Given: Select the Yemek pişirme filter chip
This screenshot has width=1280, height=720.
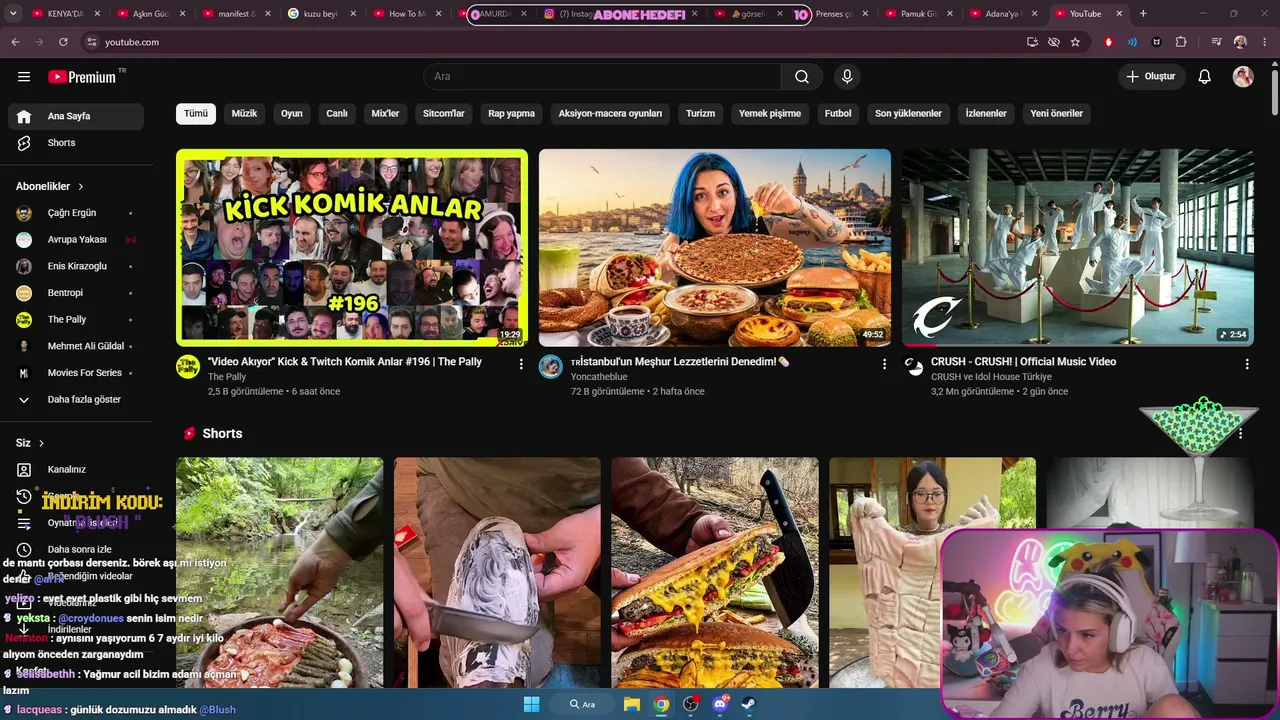Looking at the screenshot, I should pos(770,114).
